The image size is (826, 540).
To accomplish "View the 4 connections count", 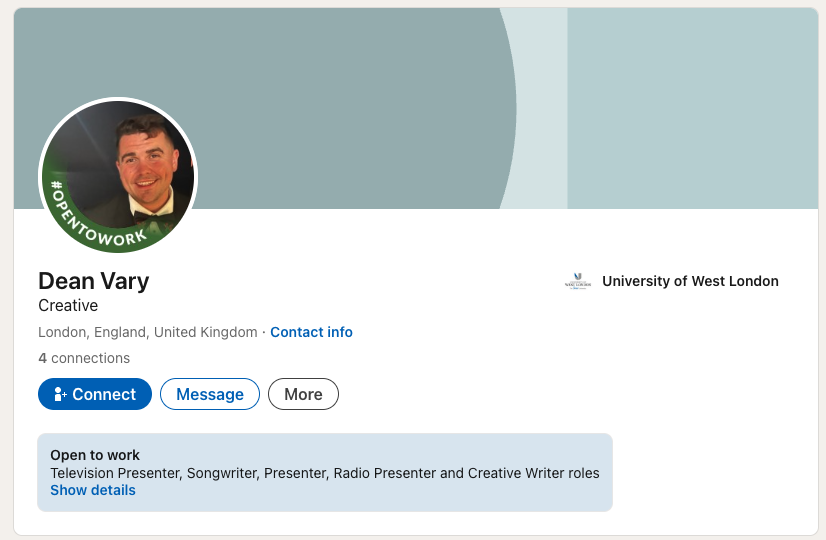I will (x=84, y=358).
